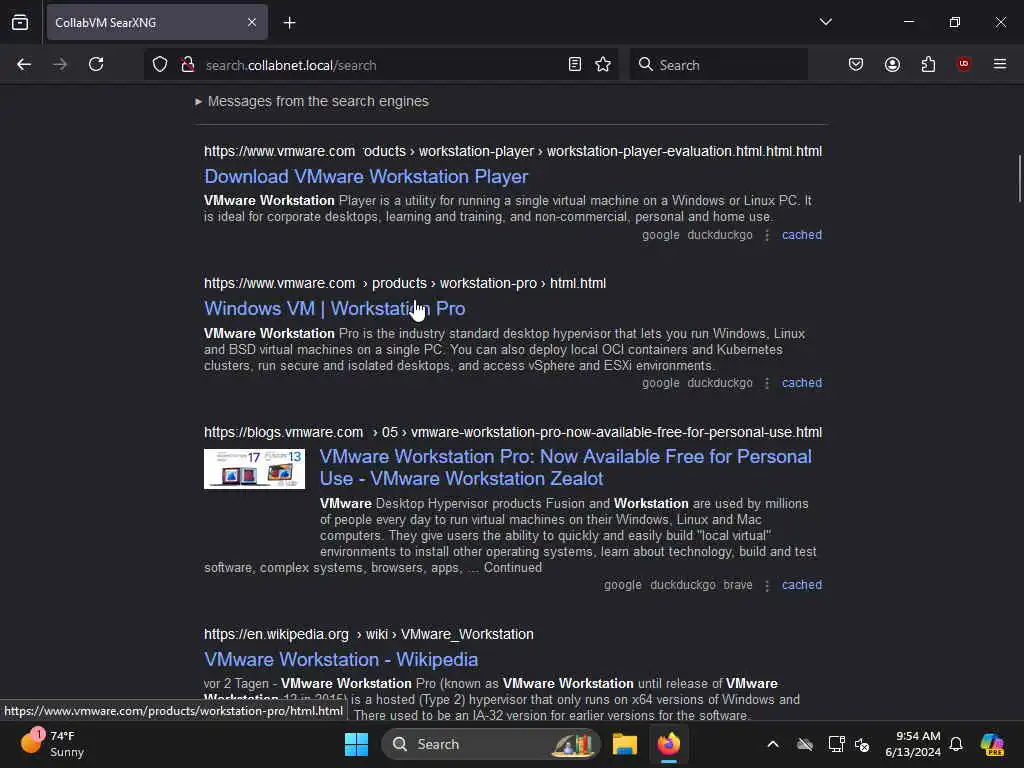1024x768 pixels.
Task: Expand Messages from the search engines
Action: click(312, 101)
